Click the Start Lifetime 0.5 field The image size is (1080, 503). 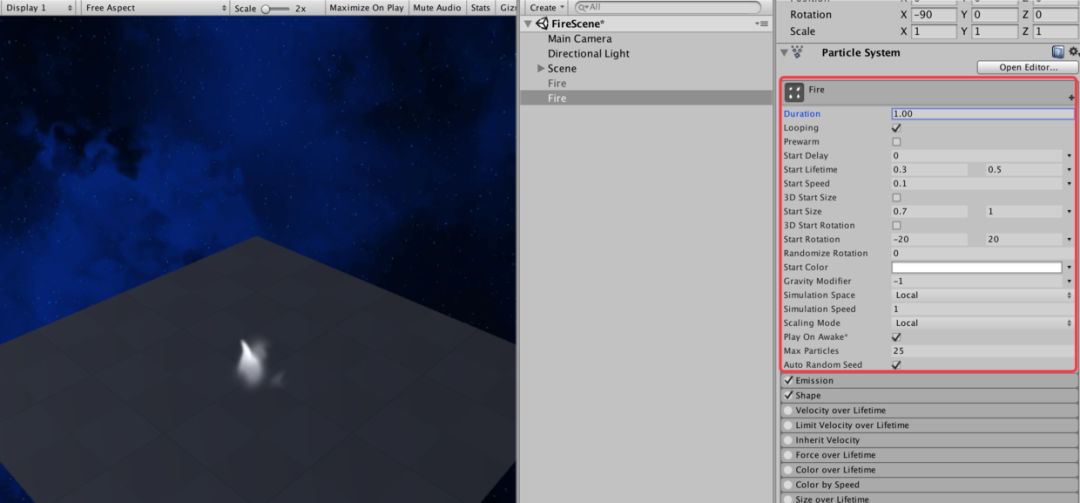pyautogui.click(x=1024, y=170)
